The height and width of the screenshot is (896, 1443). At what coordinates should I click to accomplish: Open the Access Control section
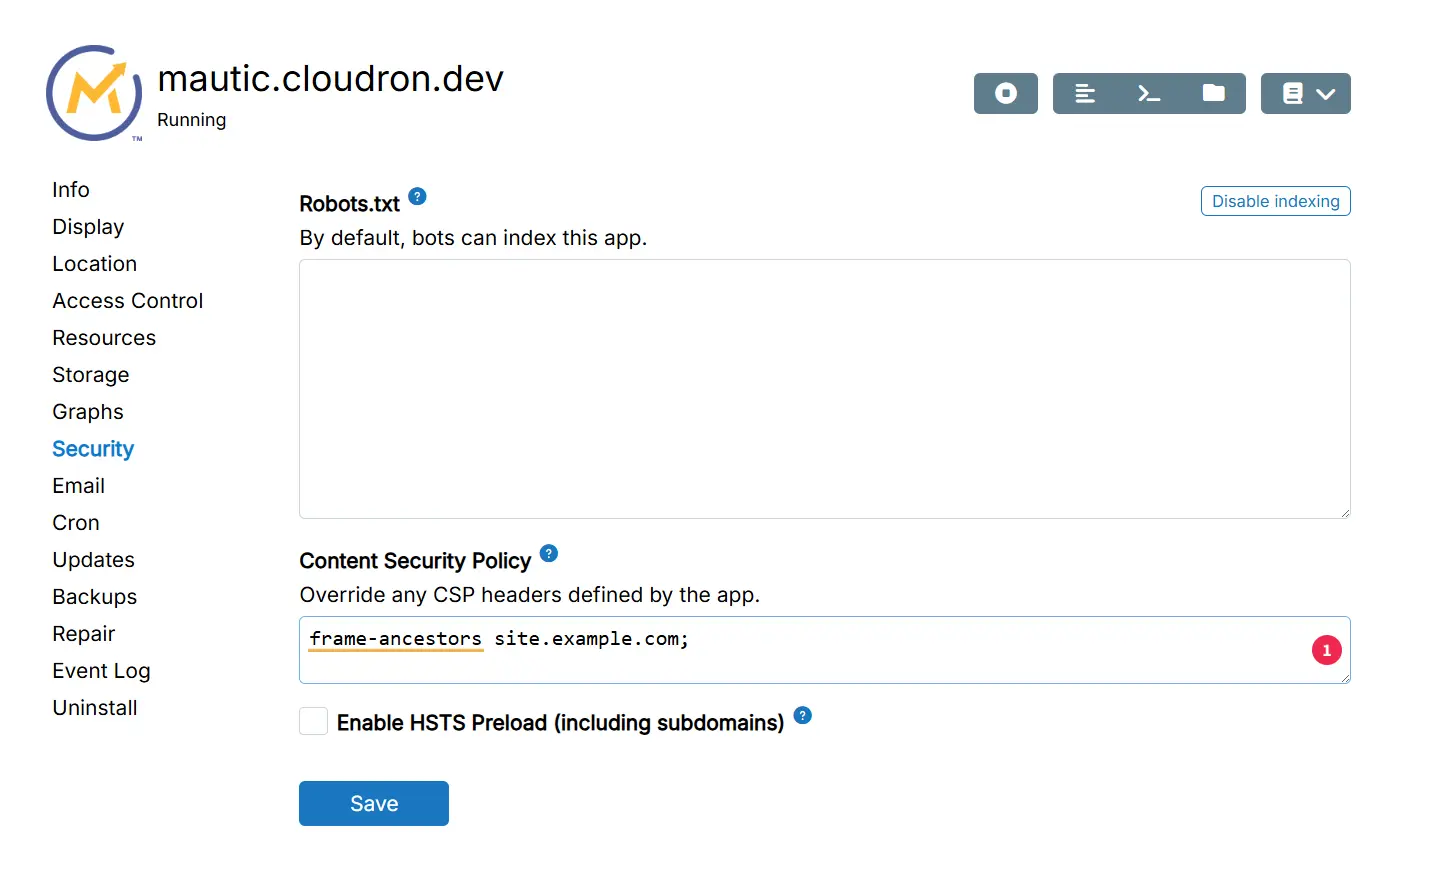(x=127, y=301)
